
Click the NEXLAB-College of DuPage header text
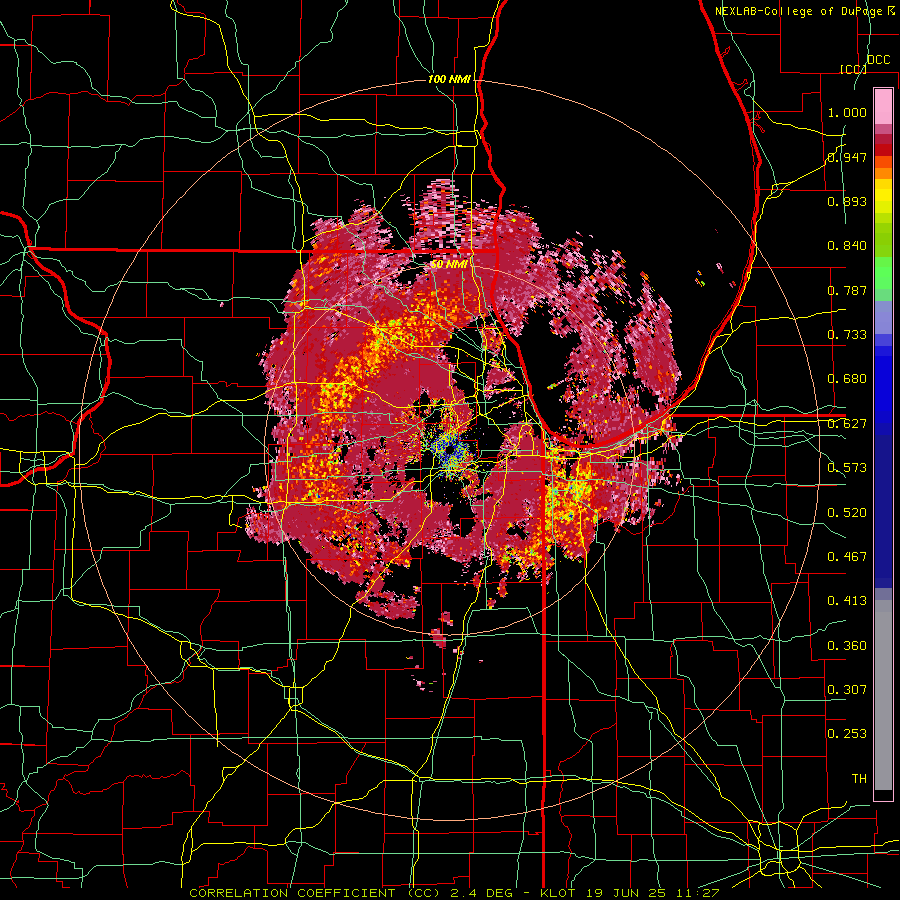(804, 10)
